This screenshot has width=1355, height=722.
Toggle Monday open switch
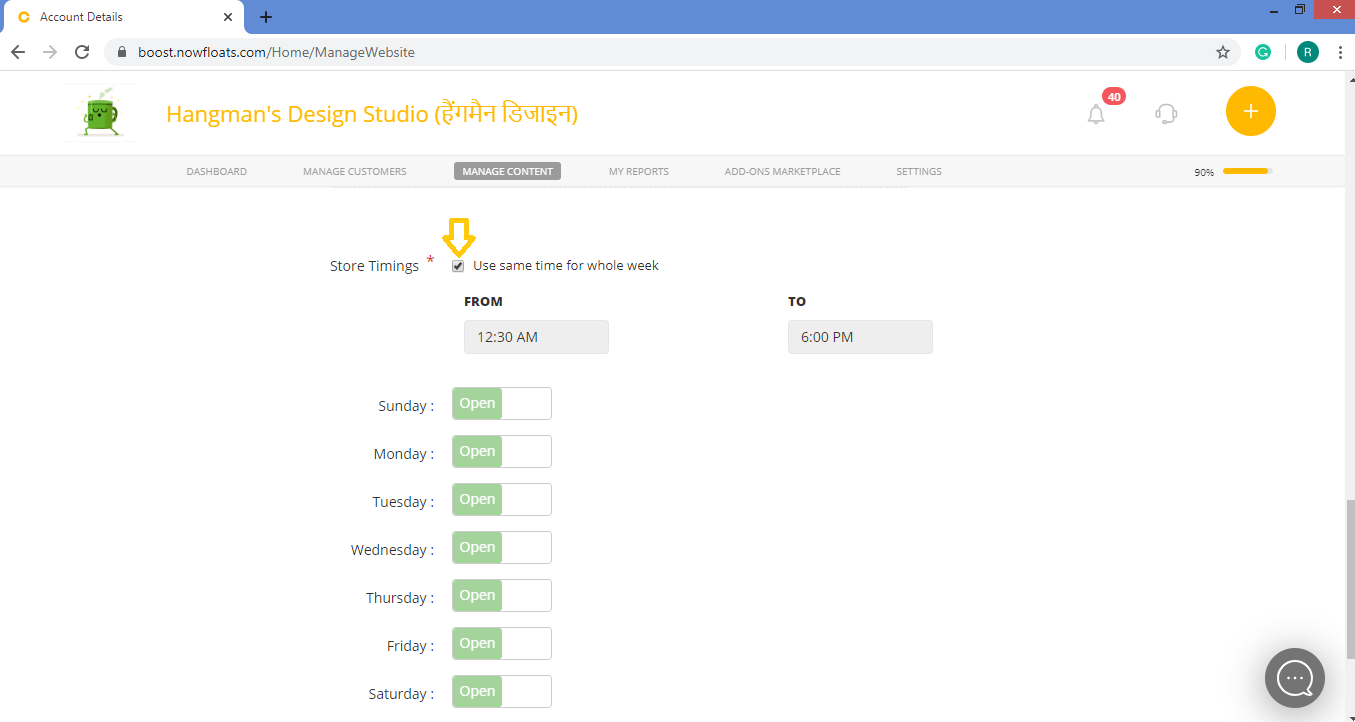pyautogui.click(x=502, y=452)
